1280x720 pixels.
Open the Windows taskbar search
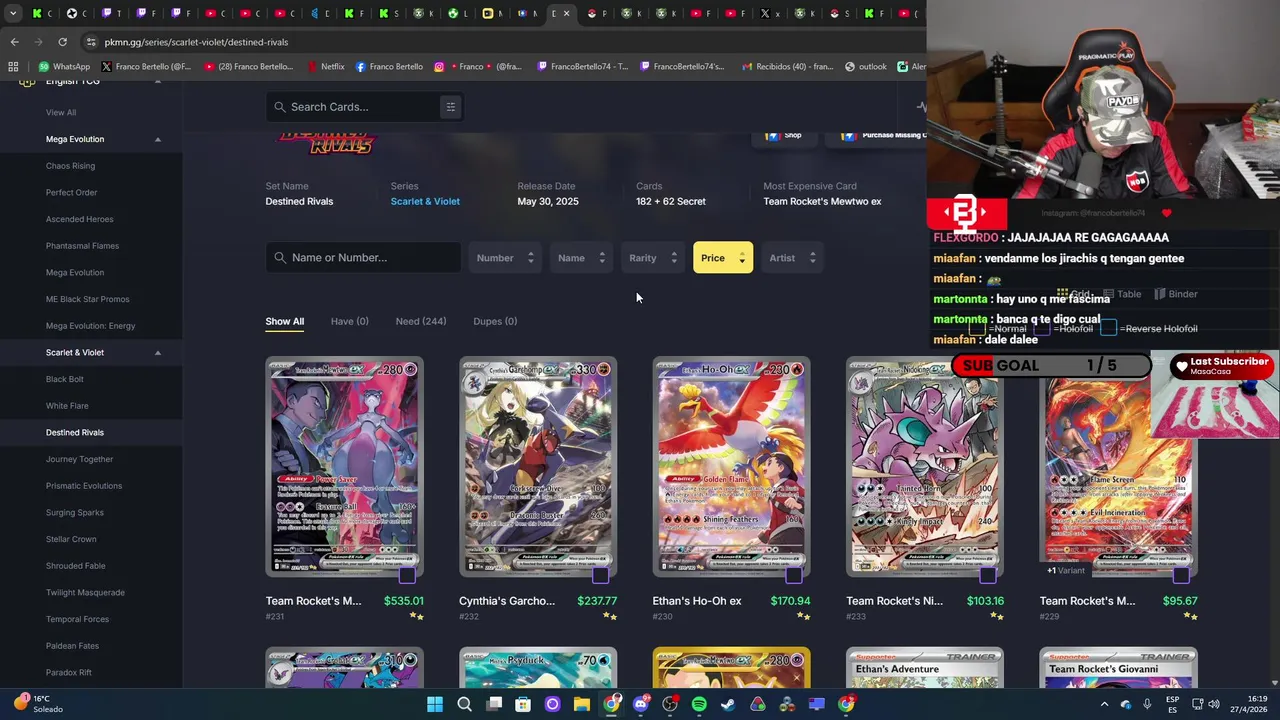point(464,704)
